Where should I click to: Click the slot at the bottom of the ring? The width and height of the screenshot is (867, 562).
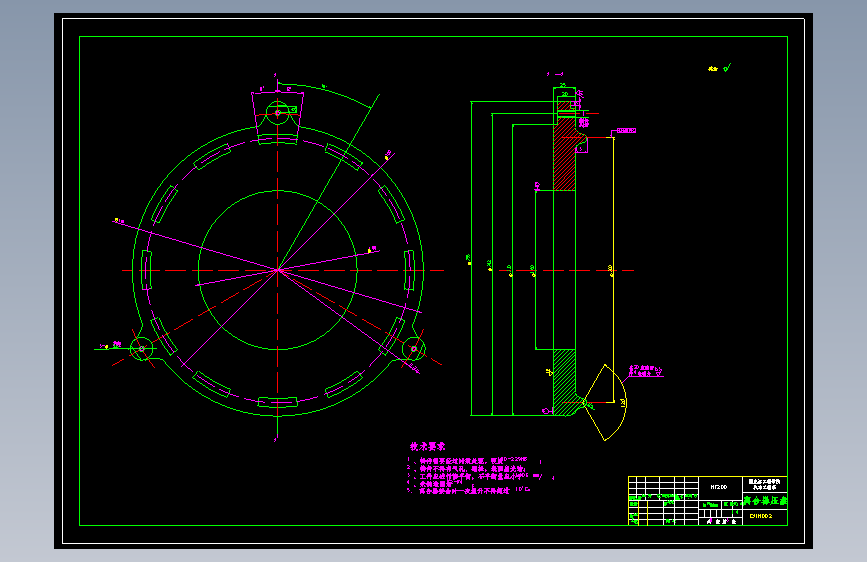[278, 402]
